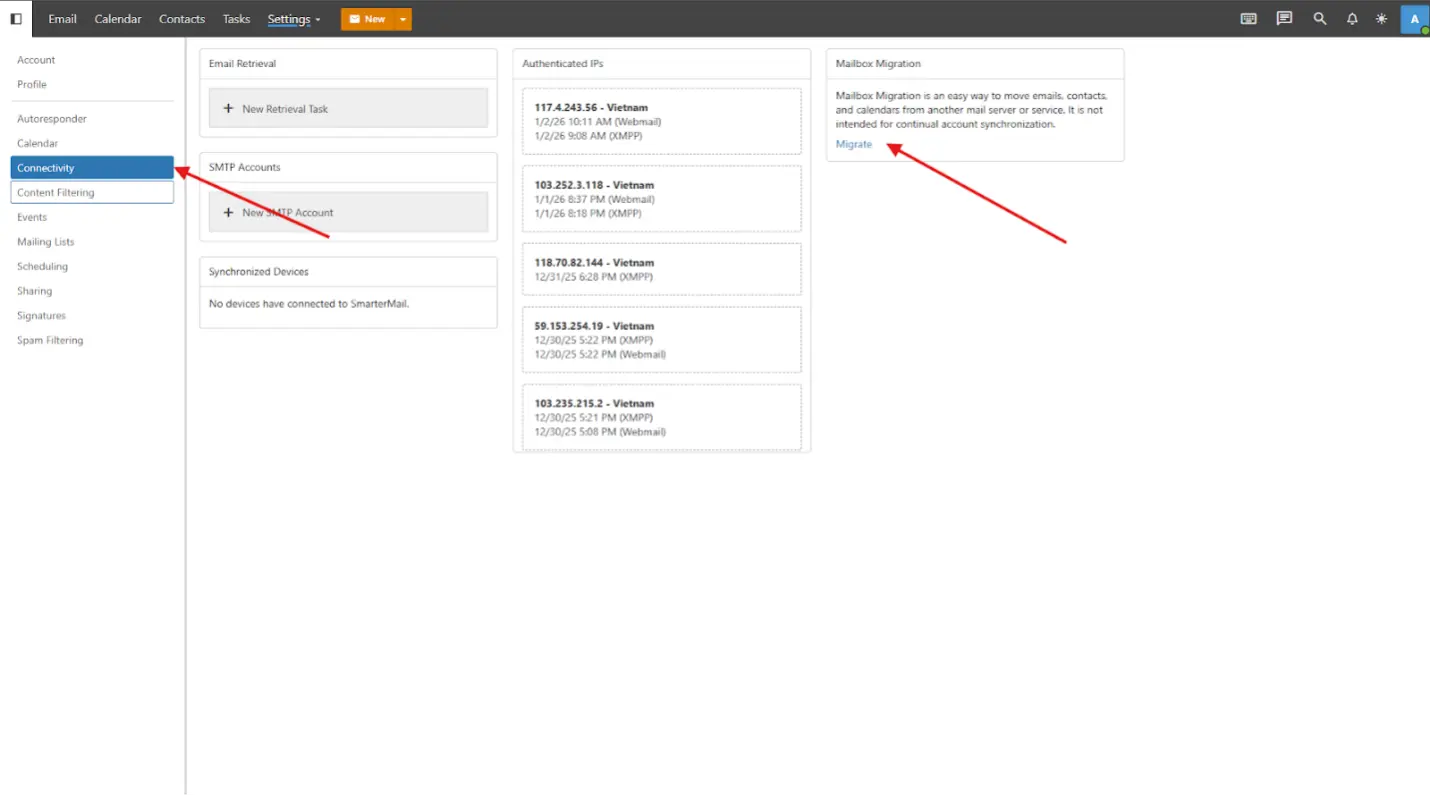Select Account in the sidebar
The width and height of the screenshot is (1430, 797).
coord(92,60)
